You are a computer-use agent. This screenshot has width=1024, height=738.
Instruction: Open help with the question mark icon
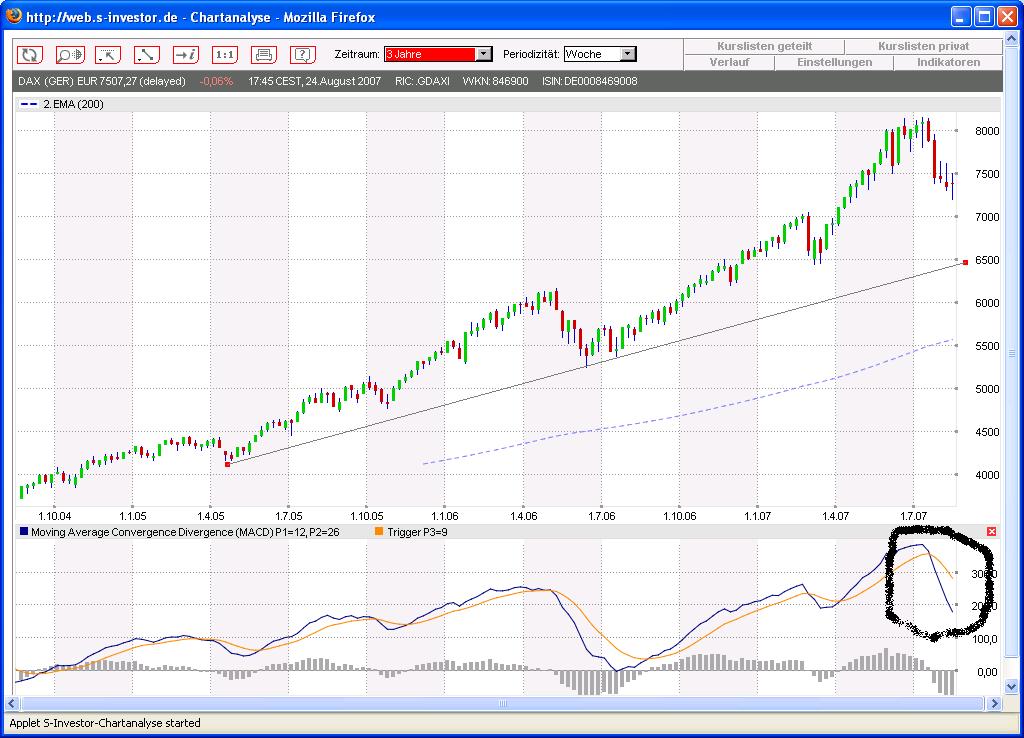coord(303,55)
